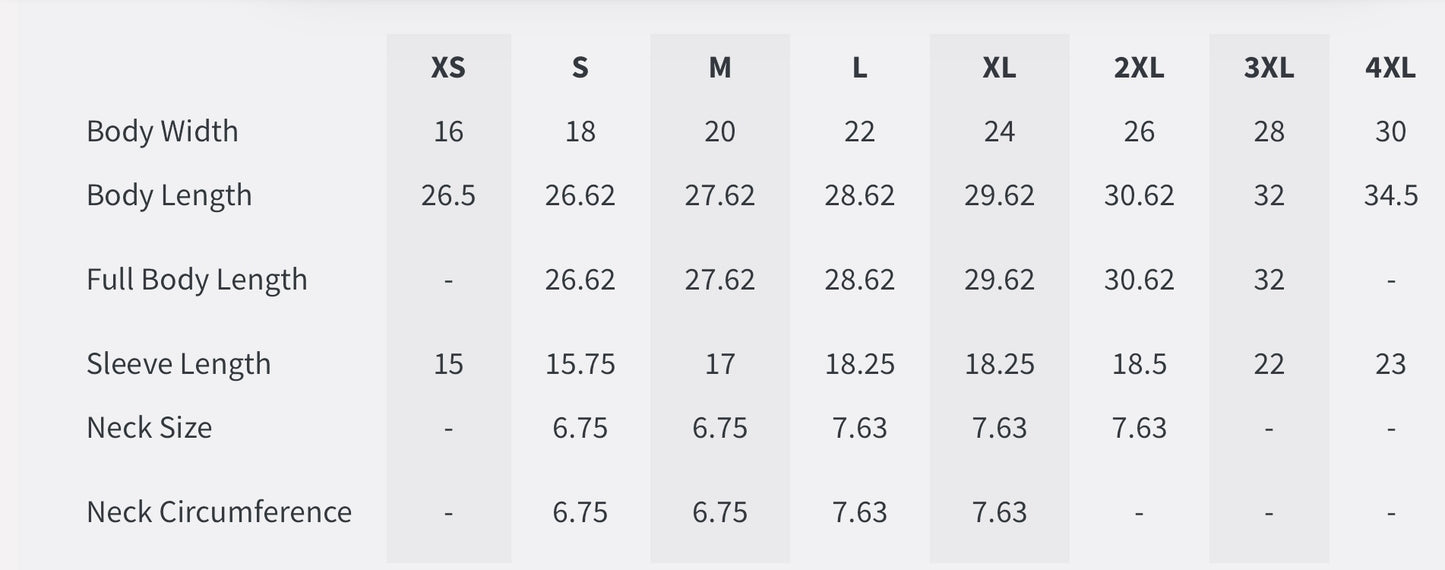The image size is (1445, 570).
Task: Select the Body Width row label
Action: point(162,131)
